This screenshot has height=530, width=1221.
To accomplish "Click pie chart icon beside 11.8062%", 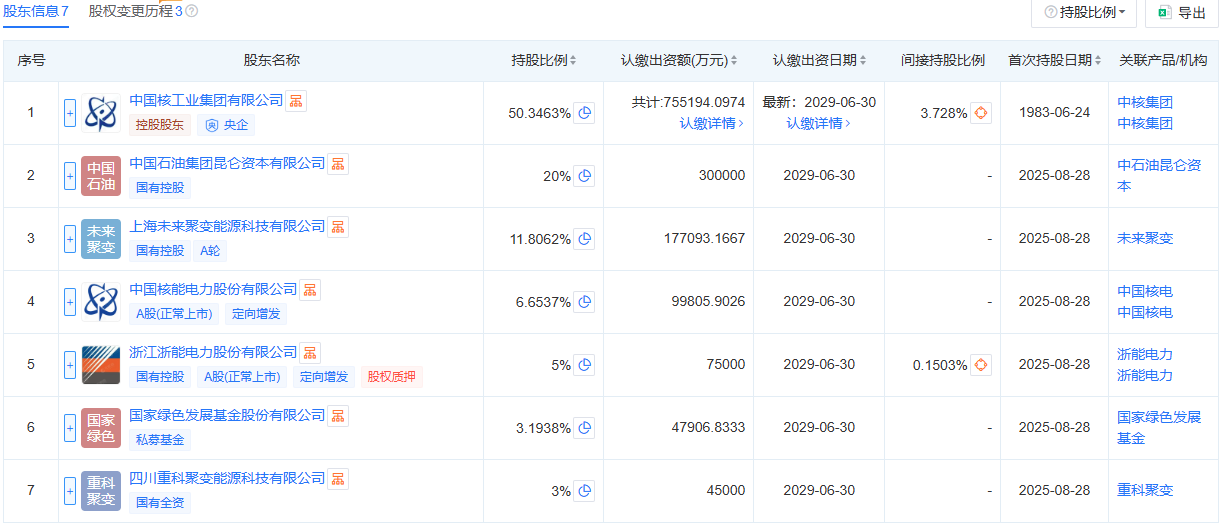I will (585, 239).
